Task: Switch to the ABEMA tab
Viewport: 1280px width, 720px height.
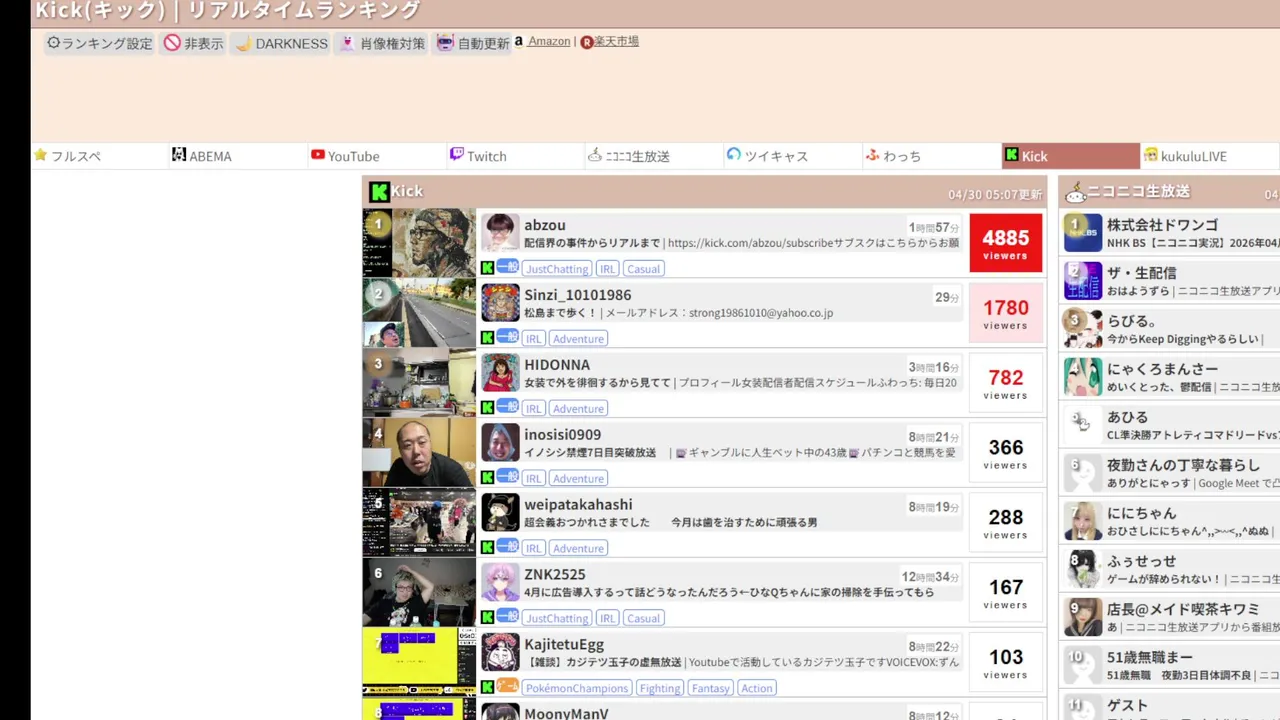Action: (238, 156)
